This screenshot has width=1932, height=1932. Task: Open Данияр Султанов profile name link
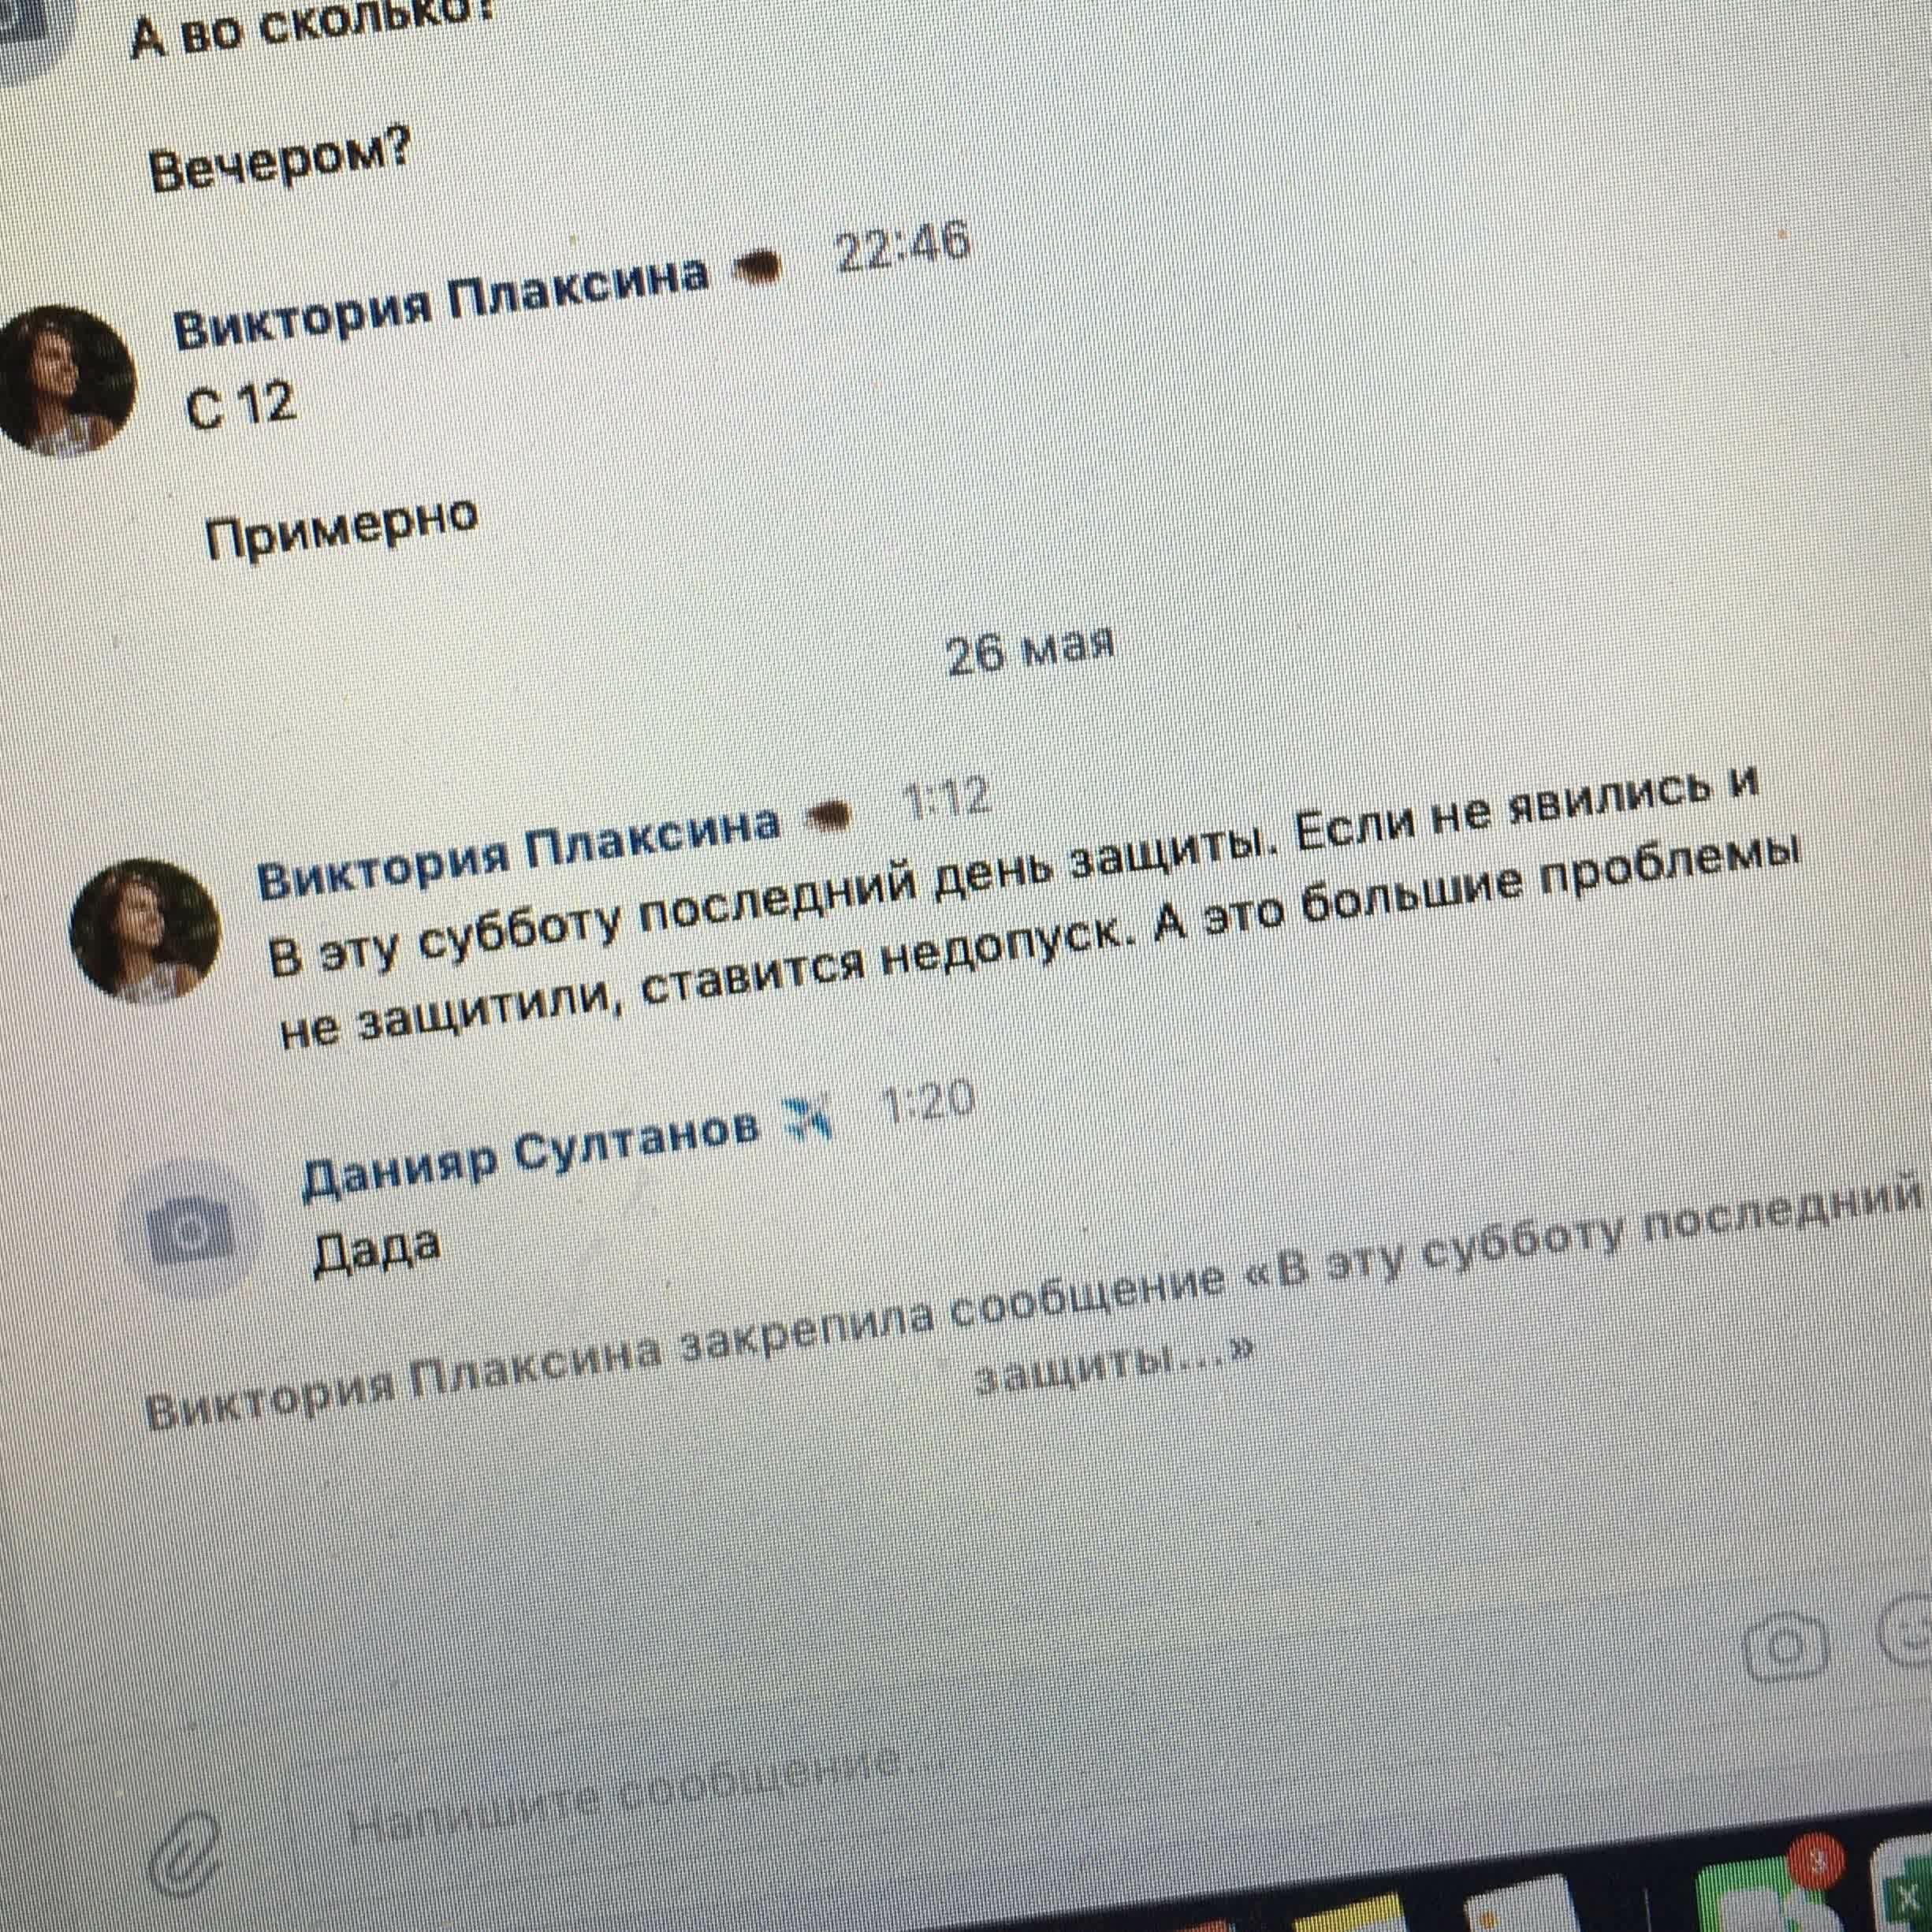pos(530,1152)
